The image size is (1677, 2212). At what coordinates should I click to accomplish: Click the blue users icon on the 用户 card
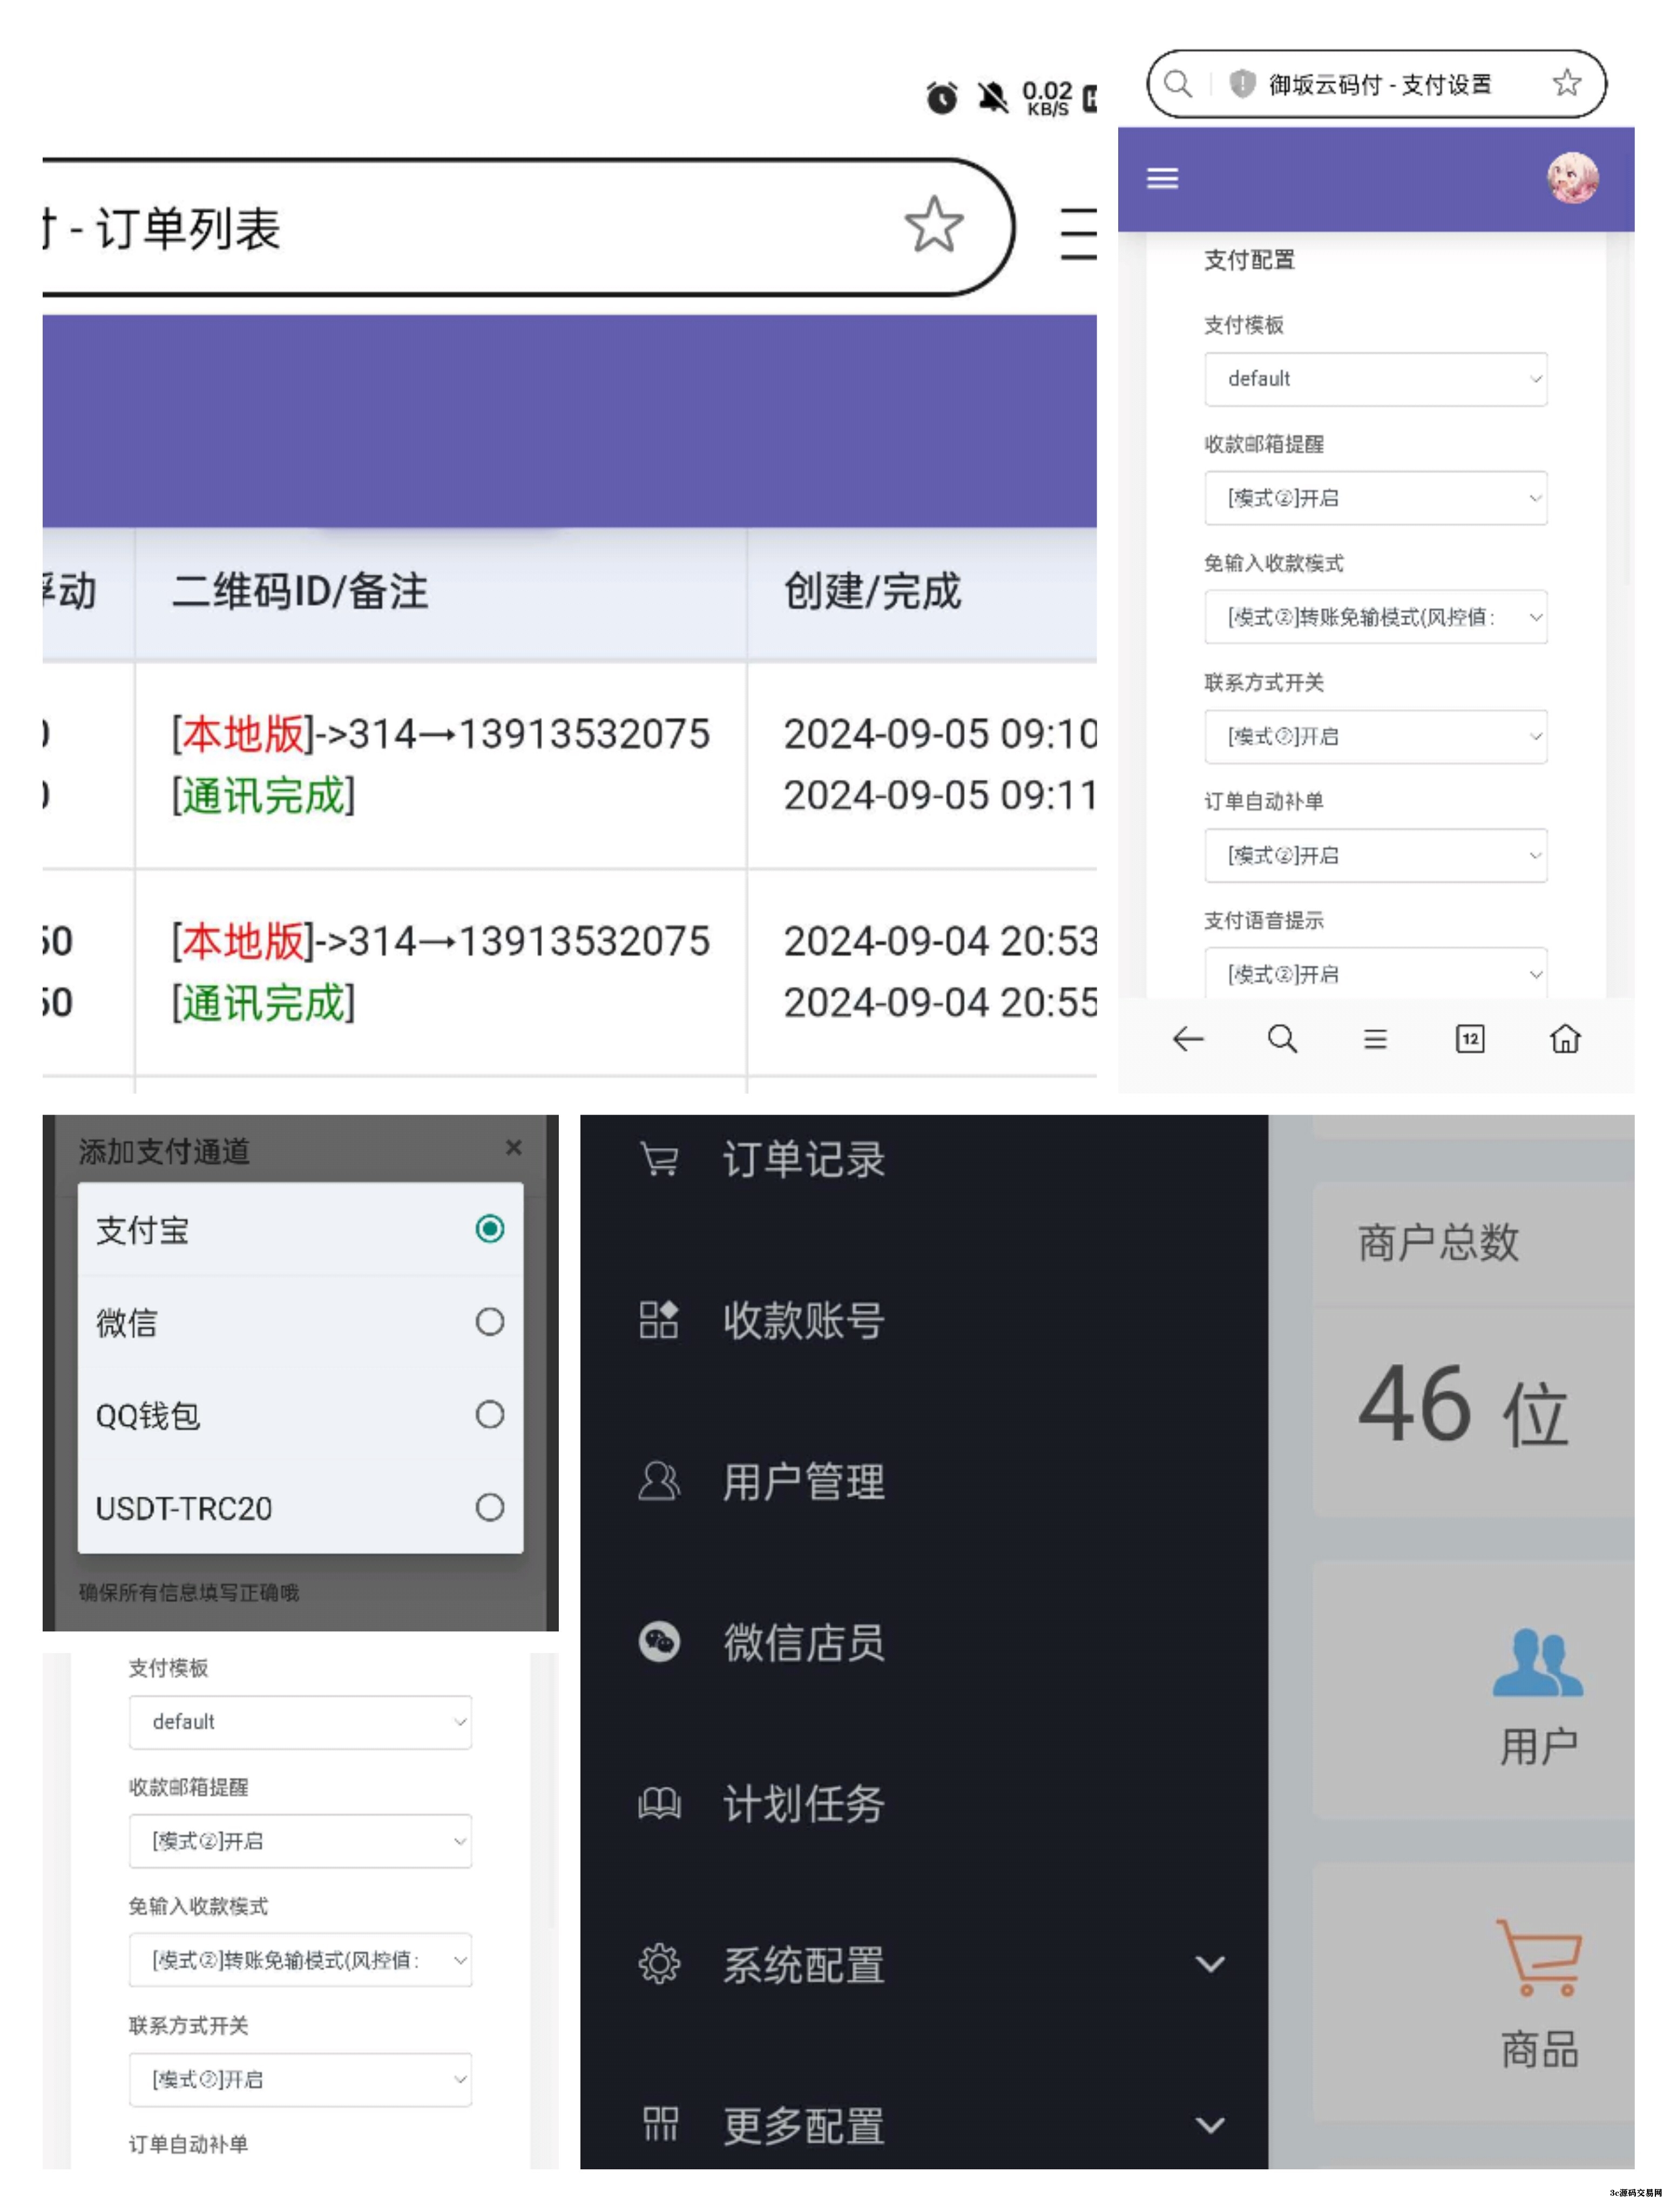[1538, 1662]
